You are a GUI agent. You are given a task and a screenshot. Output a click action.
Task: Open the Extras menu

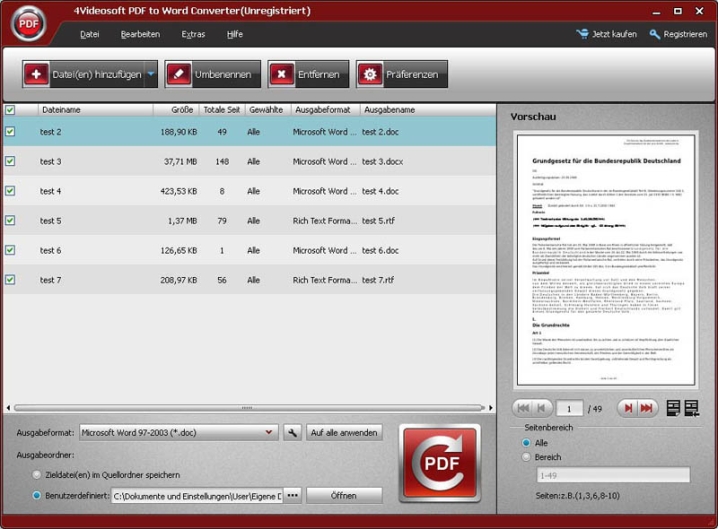coord(193,34)
